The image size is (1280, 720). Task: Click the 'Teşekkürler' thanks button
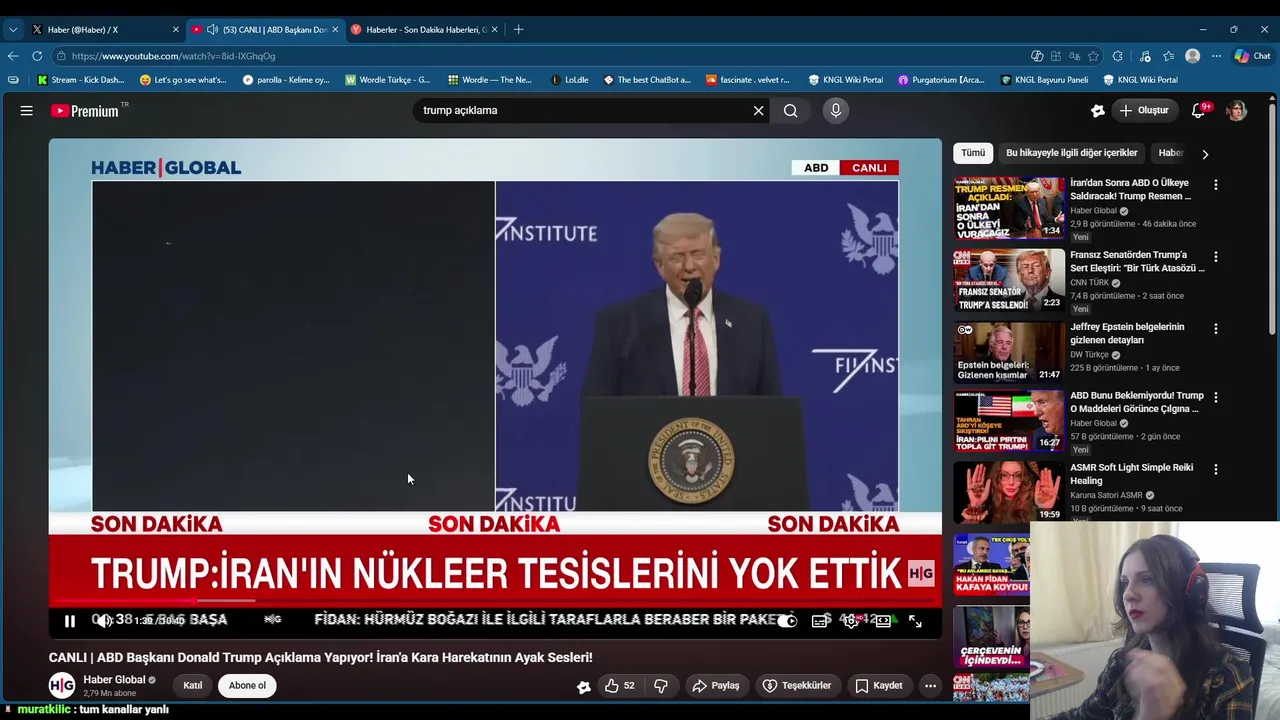(x=797, y=686)
